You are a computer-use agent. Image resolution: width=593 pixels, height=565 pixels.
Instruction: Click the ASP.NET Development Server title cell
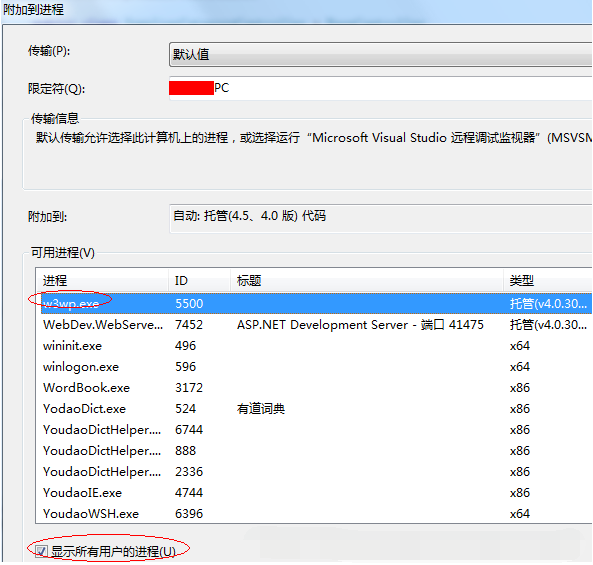[x=360, y=324]
